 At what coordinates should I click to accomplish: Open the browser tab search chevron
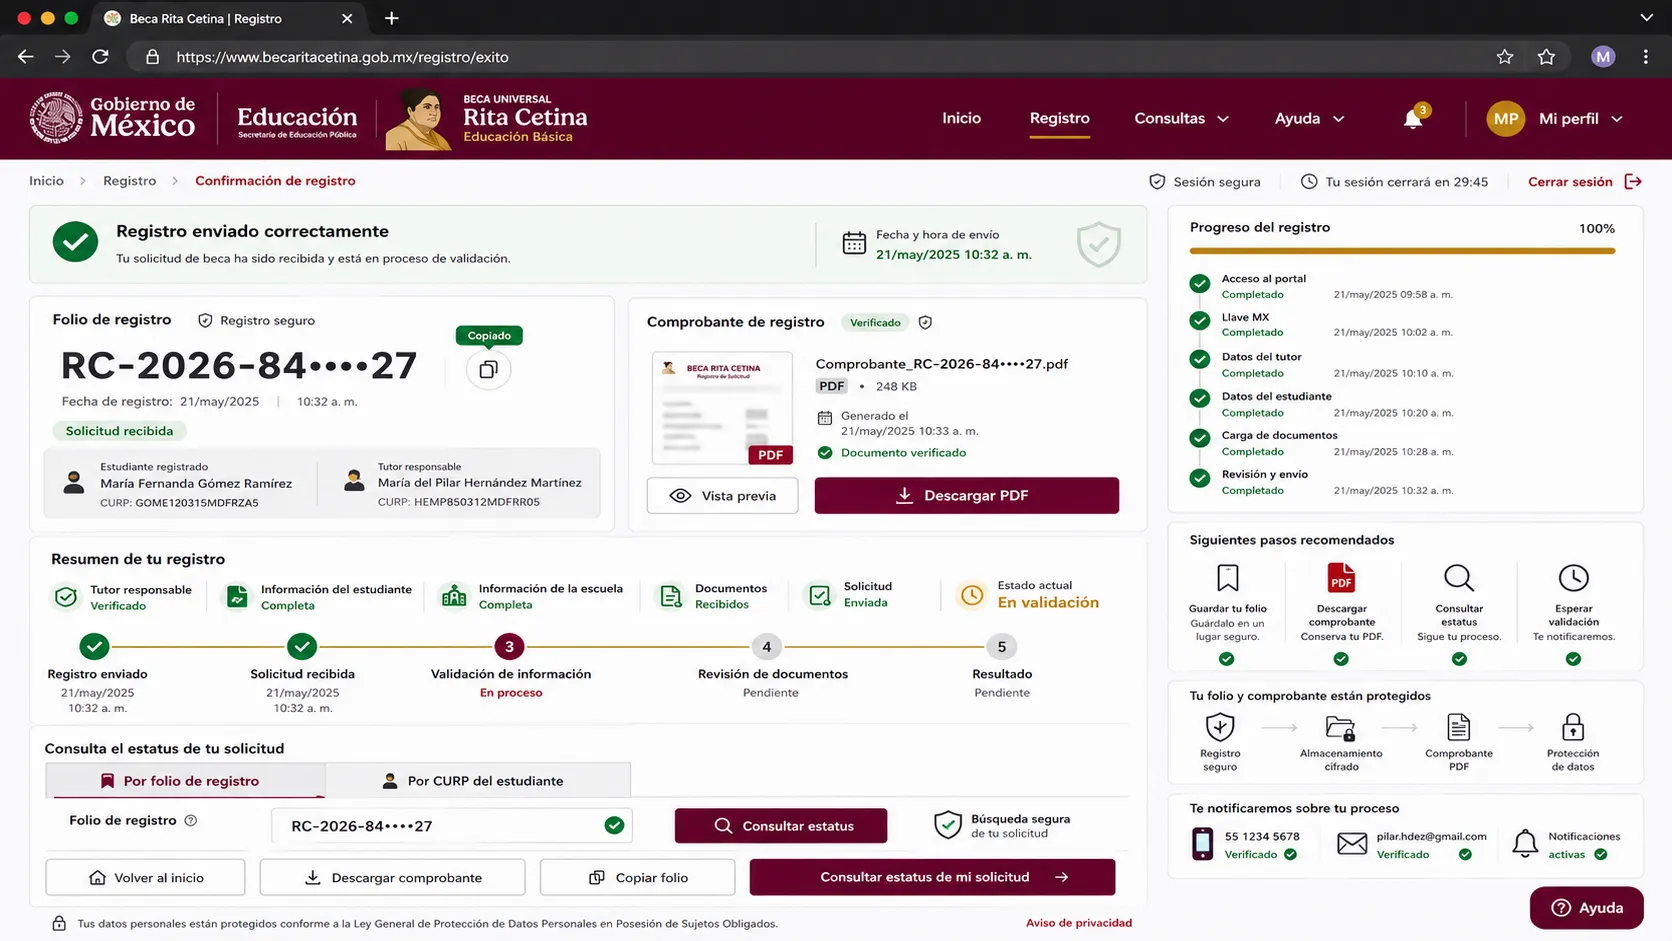click(x=1646, y=18)
